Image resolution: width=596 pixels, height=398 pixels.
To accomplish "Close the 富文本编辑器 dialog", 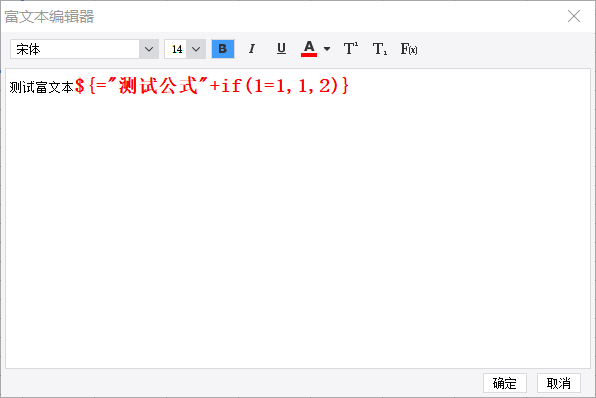I will 574,16.
